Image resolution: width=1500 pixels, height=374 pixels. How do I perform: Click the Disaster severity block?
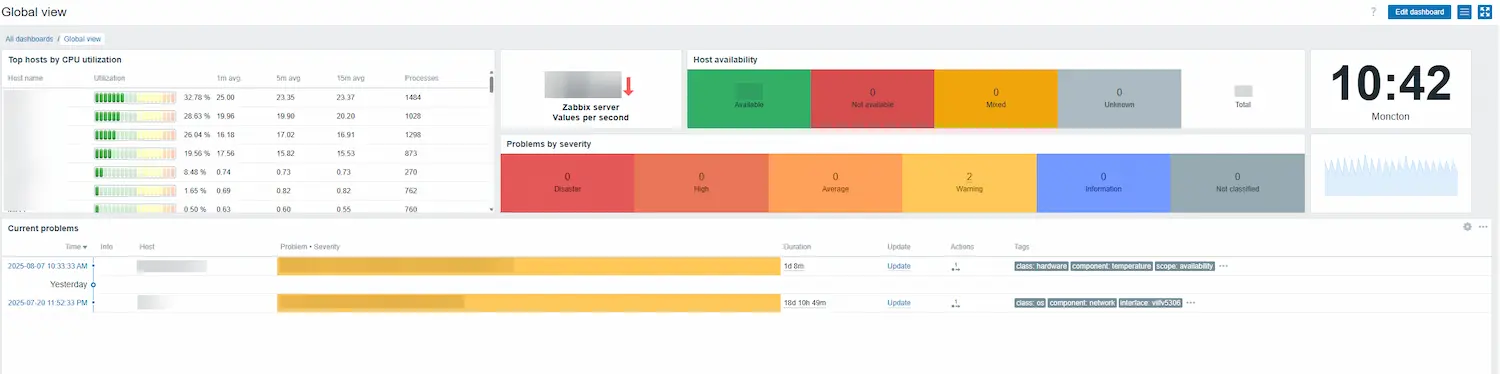(x=567, y=183)
